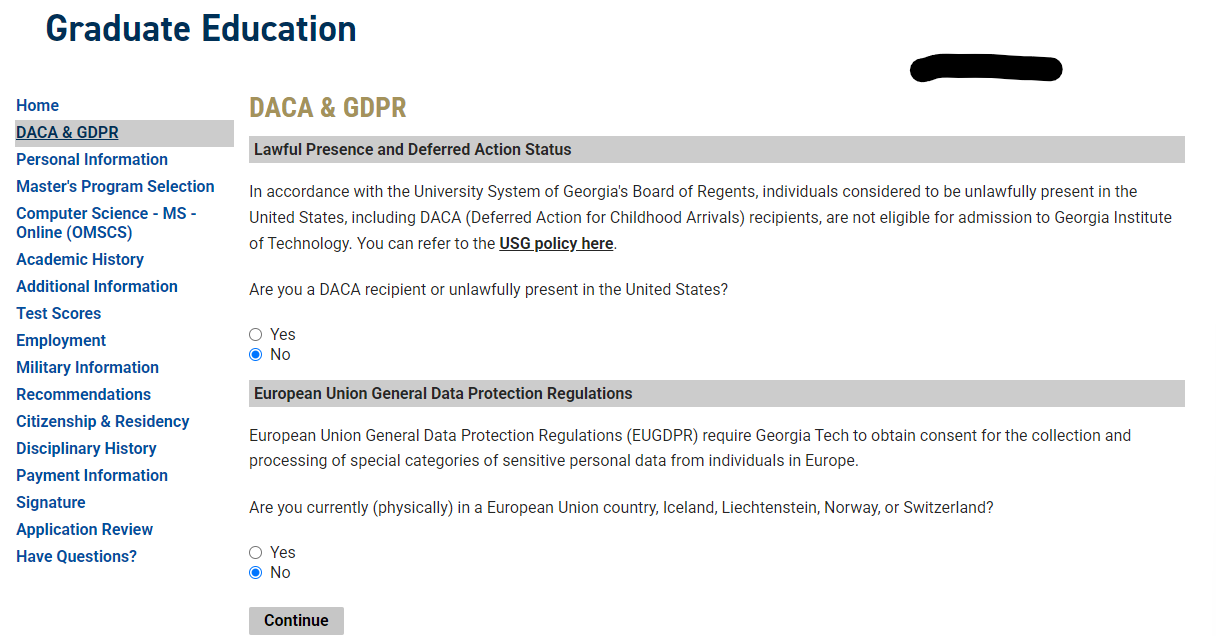Image resolution: width=1216 pixels, height=636 pixels.
Task: Choose No for physically in European Union
Action: (256, 573)
